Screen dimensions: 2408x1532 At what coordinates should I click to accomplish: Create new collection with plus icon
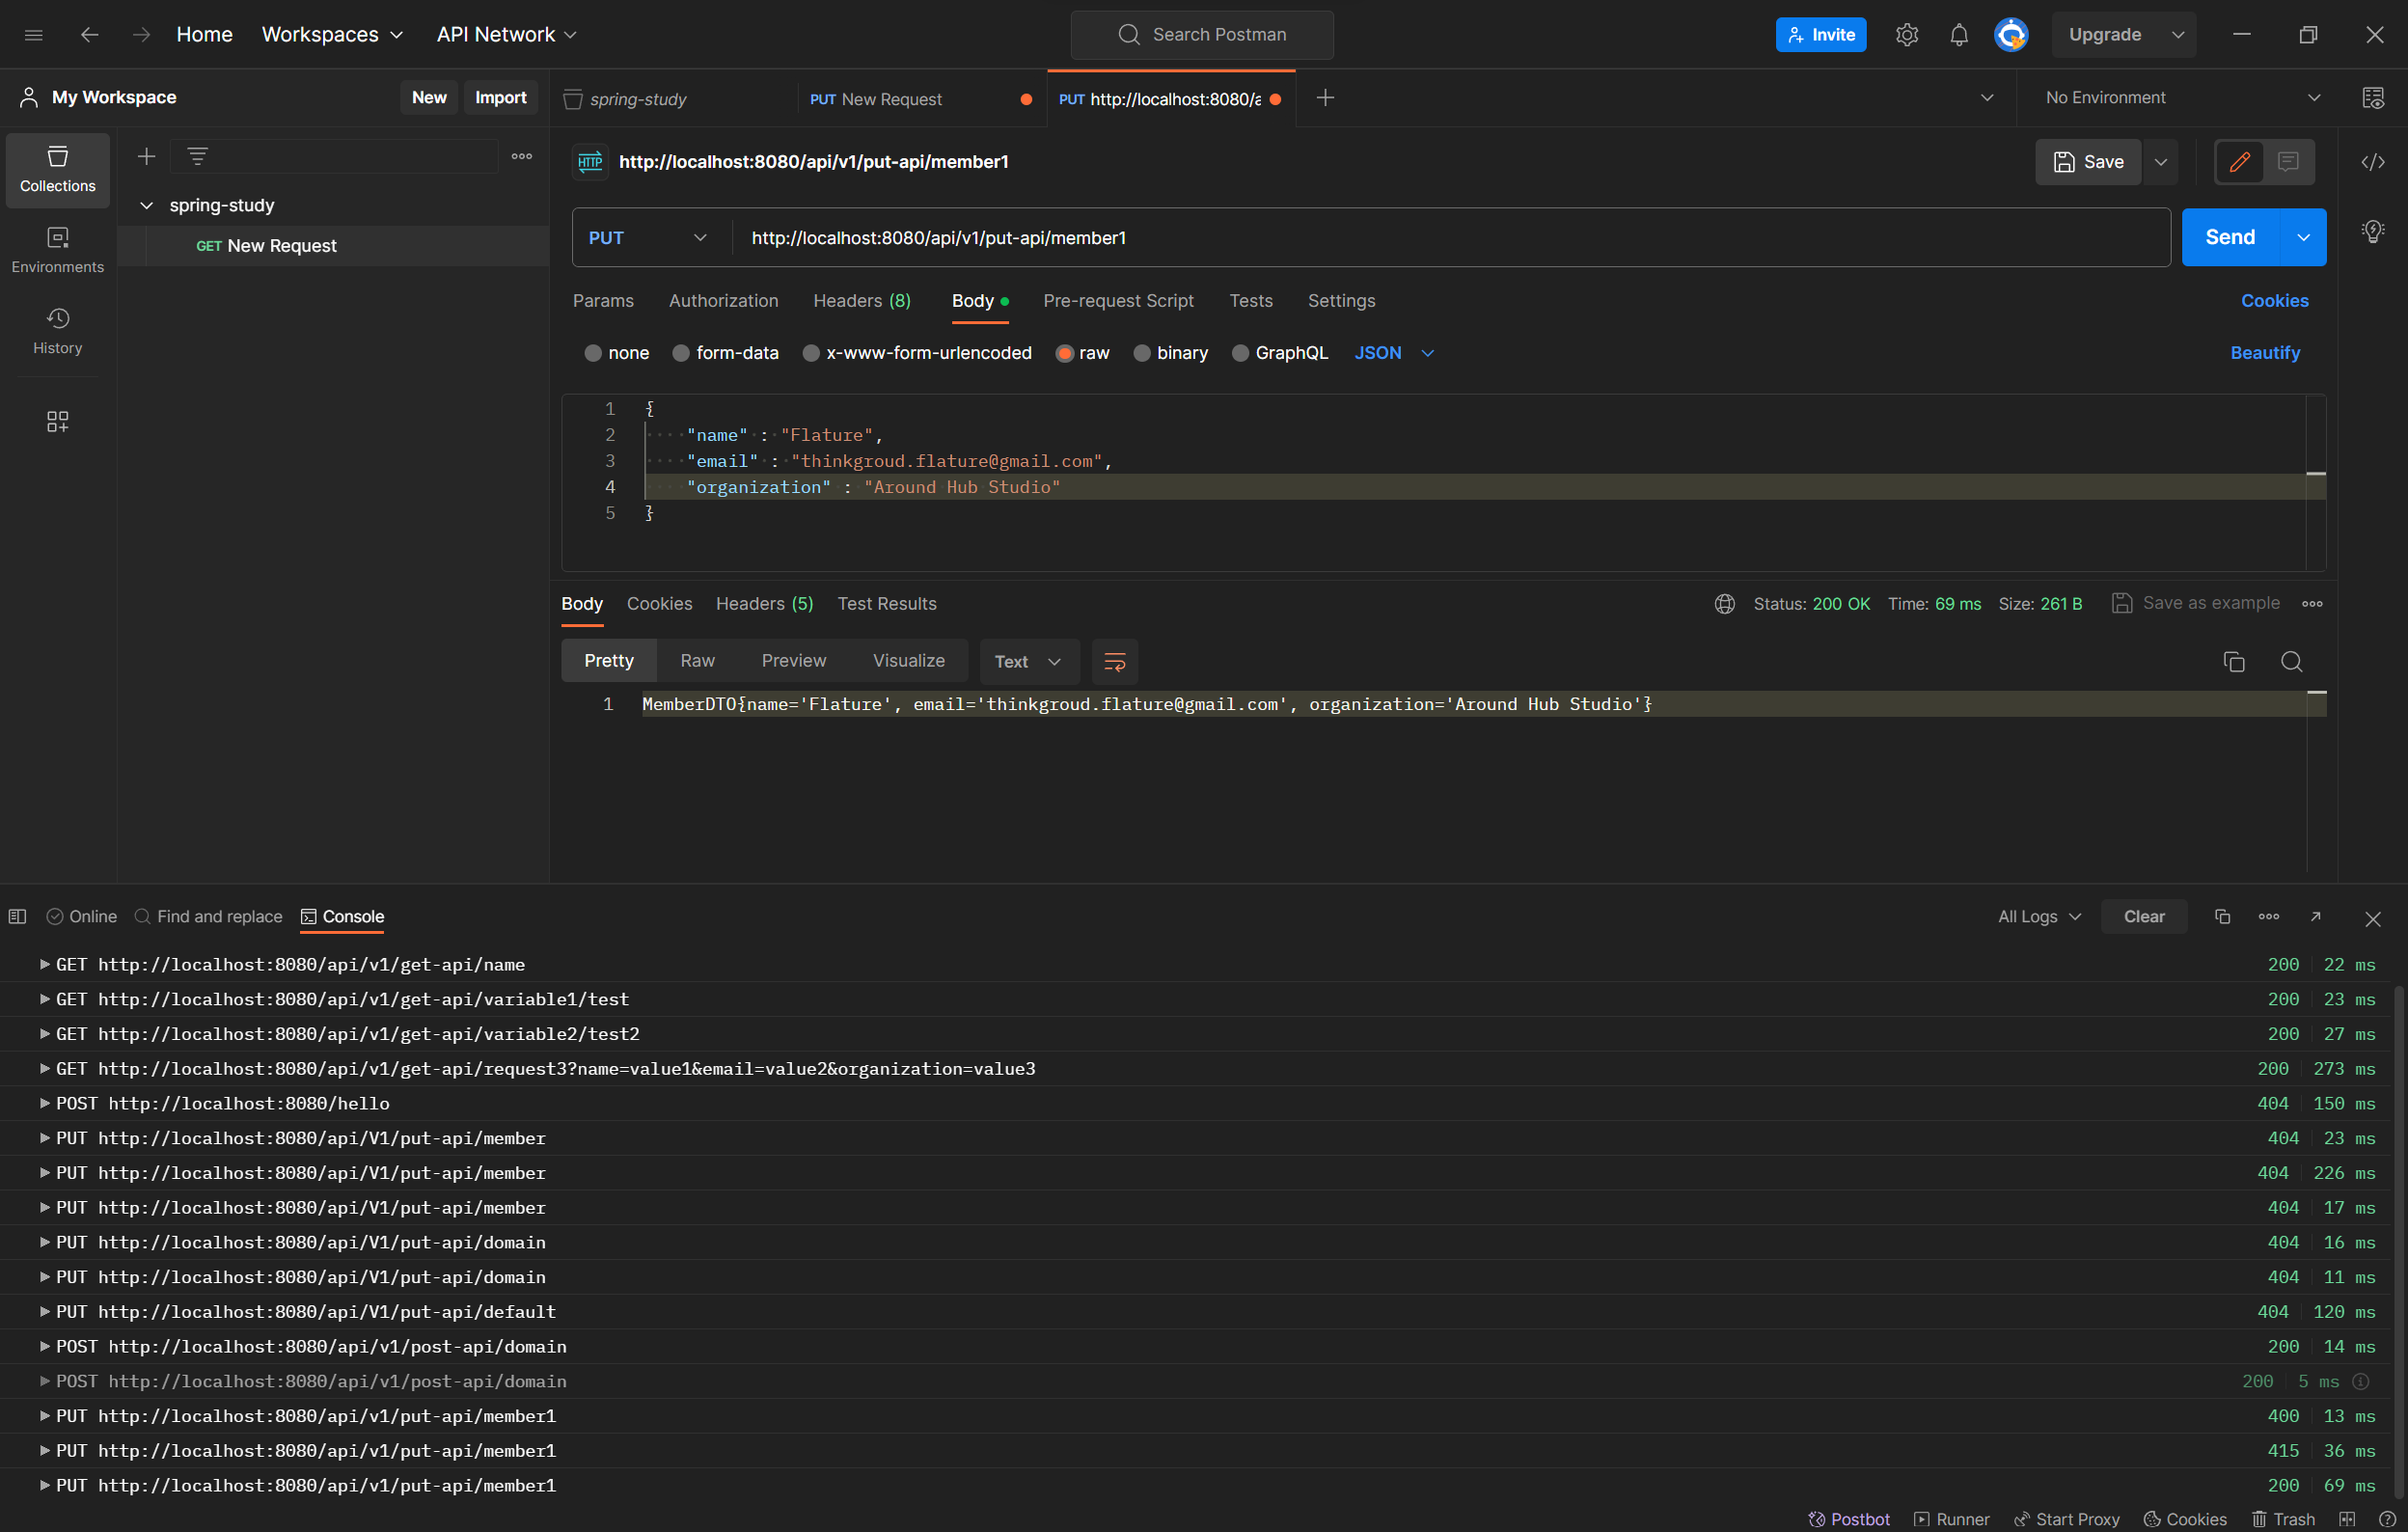pos(146,157)
